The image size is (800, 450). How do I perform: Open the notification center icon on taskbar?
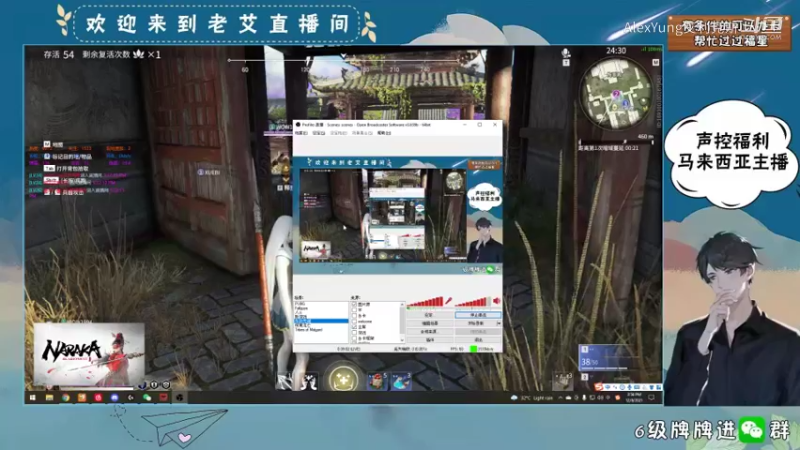652,397
